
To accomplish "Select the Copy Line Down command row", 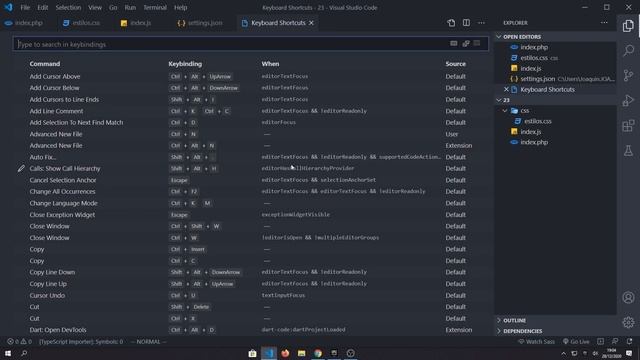I will 251,272.
